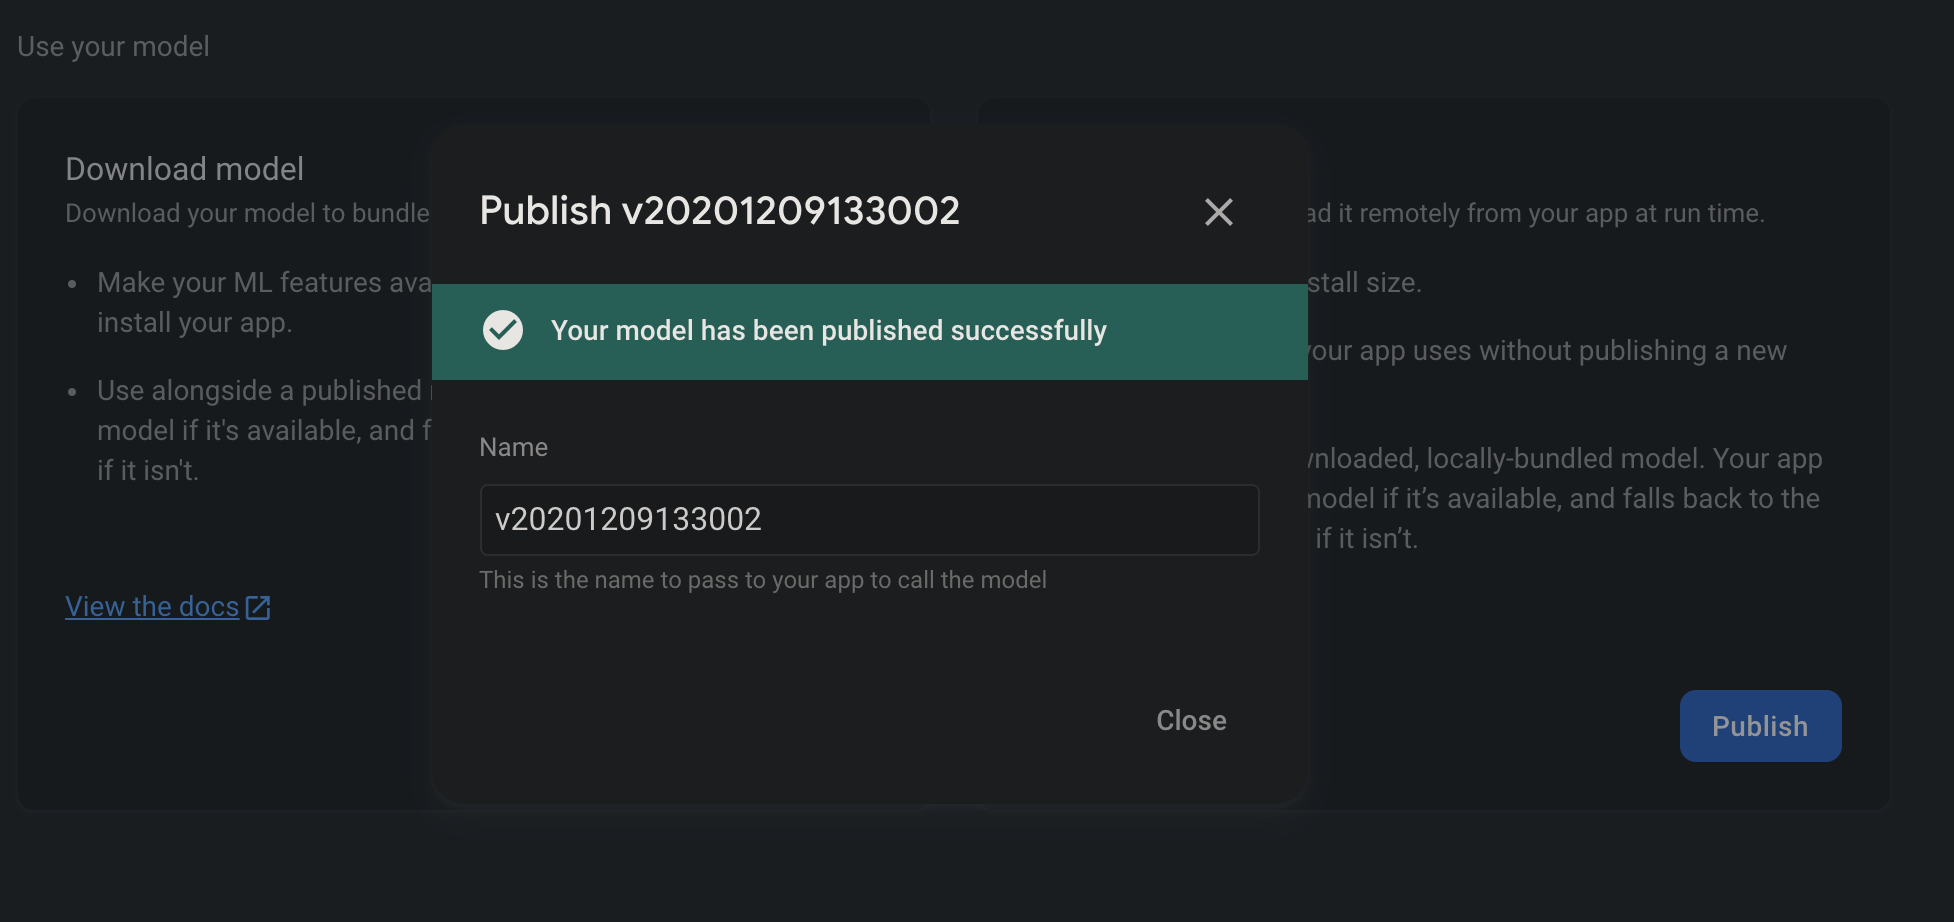This screenshot has width=1954, height=922.
Task: Click the "Download model" card heading
Action: [x=184, y=169]
